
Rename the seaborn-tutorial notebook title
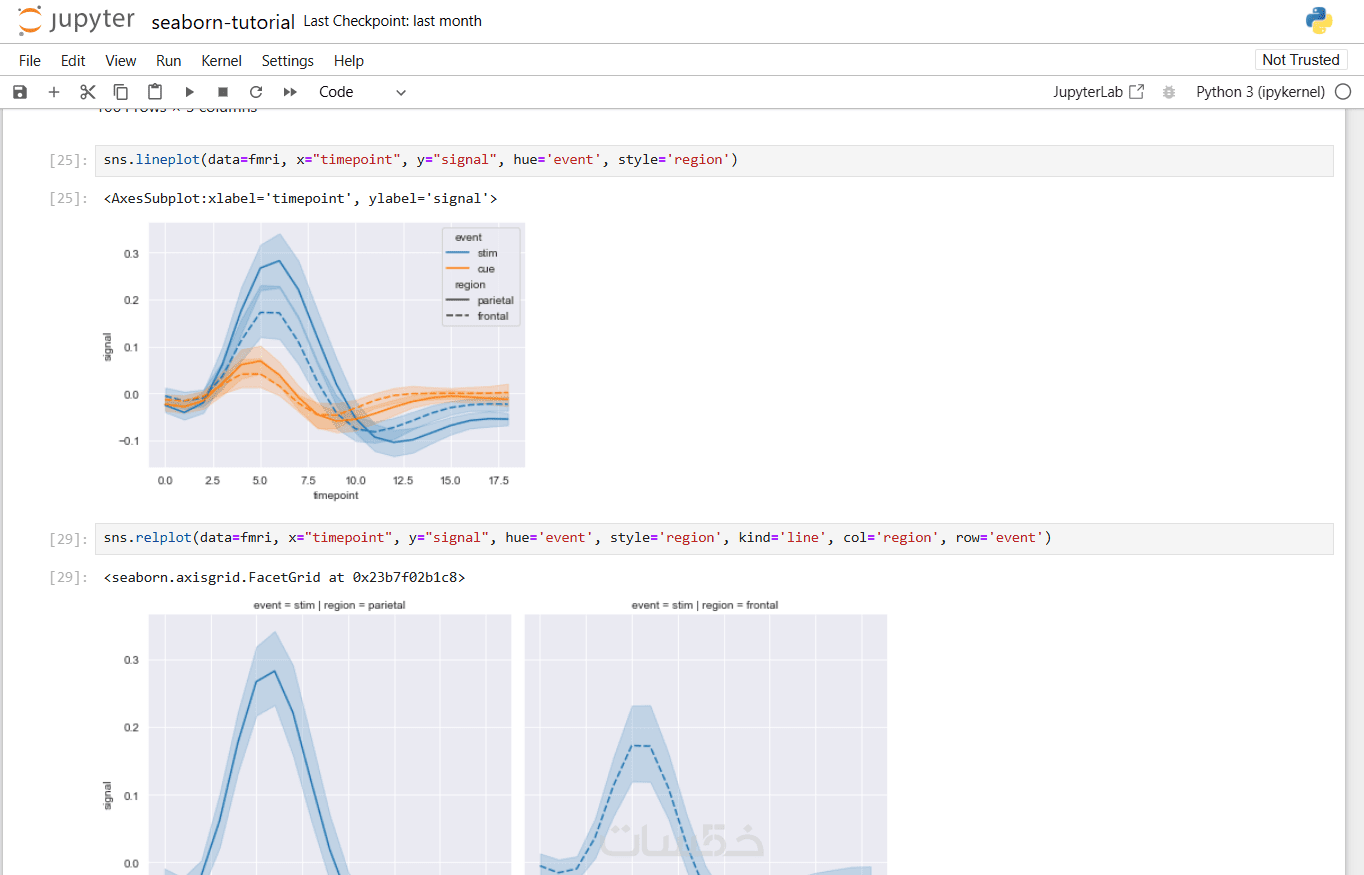coord(223,22)
